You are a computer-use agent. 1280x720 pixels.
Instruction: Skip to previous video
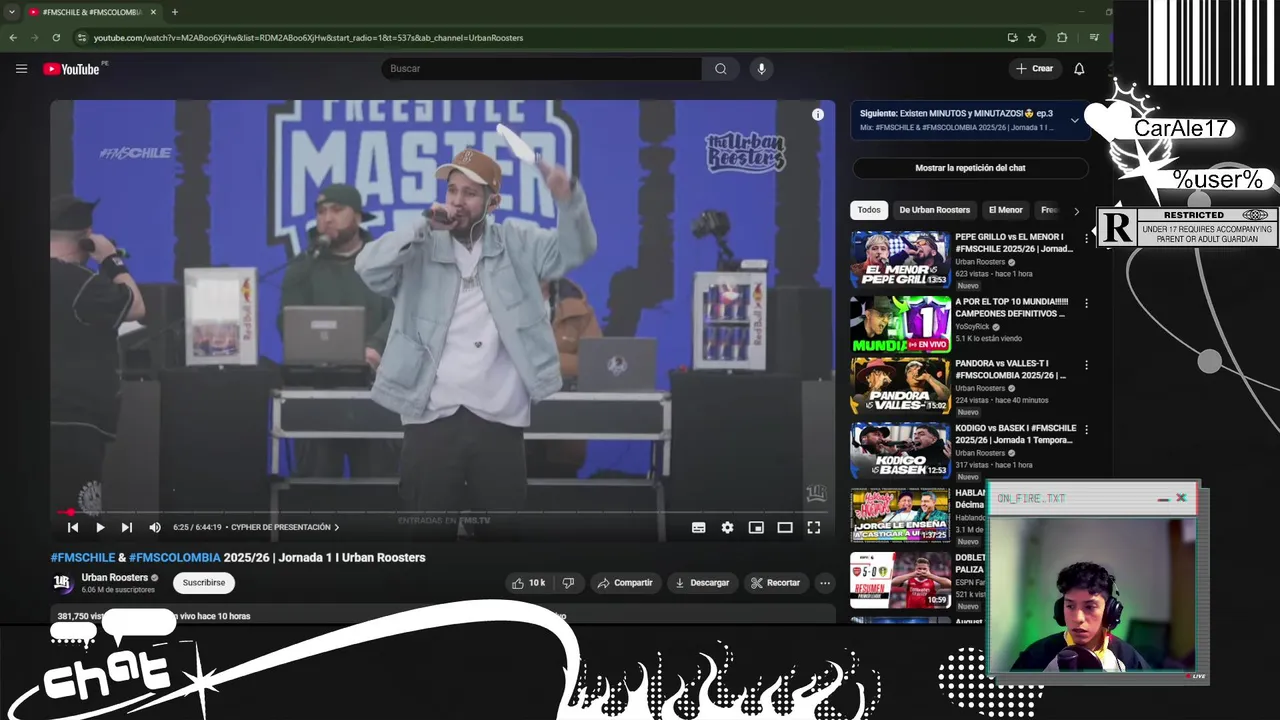72,527
